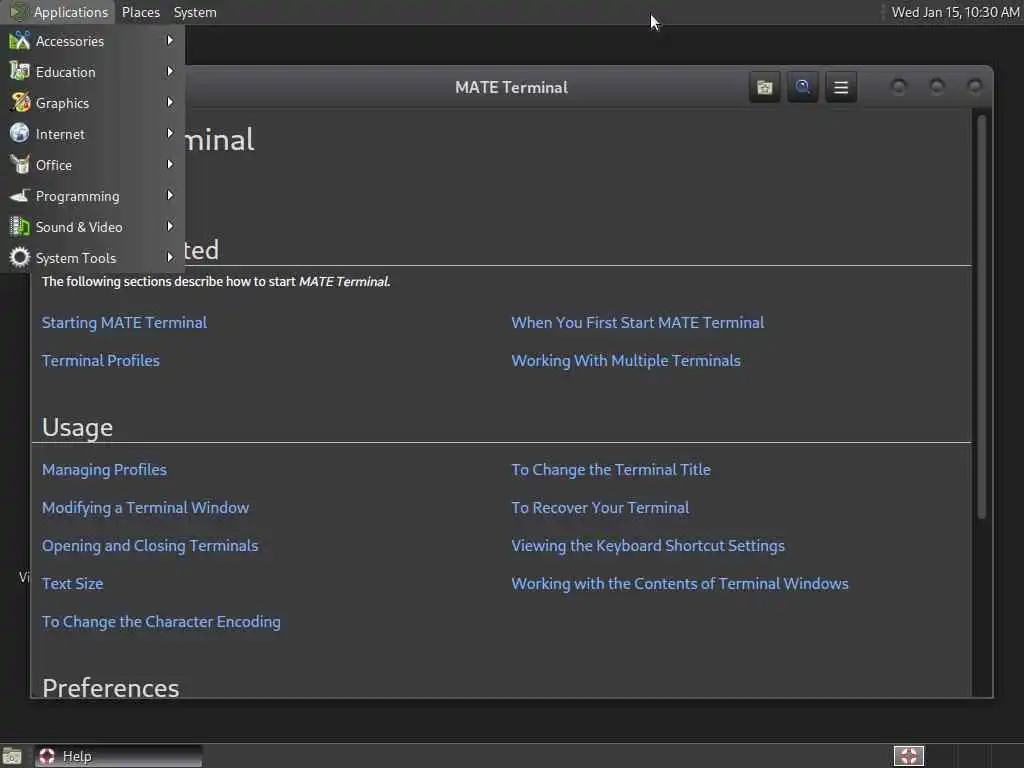Expand the Programming submenu arrow
The height and width of the screenshot is (768, 1024).
point(170,195)
